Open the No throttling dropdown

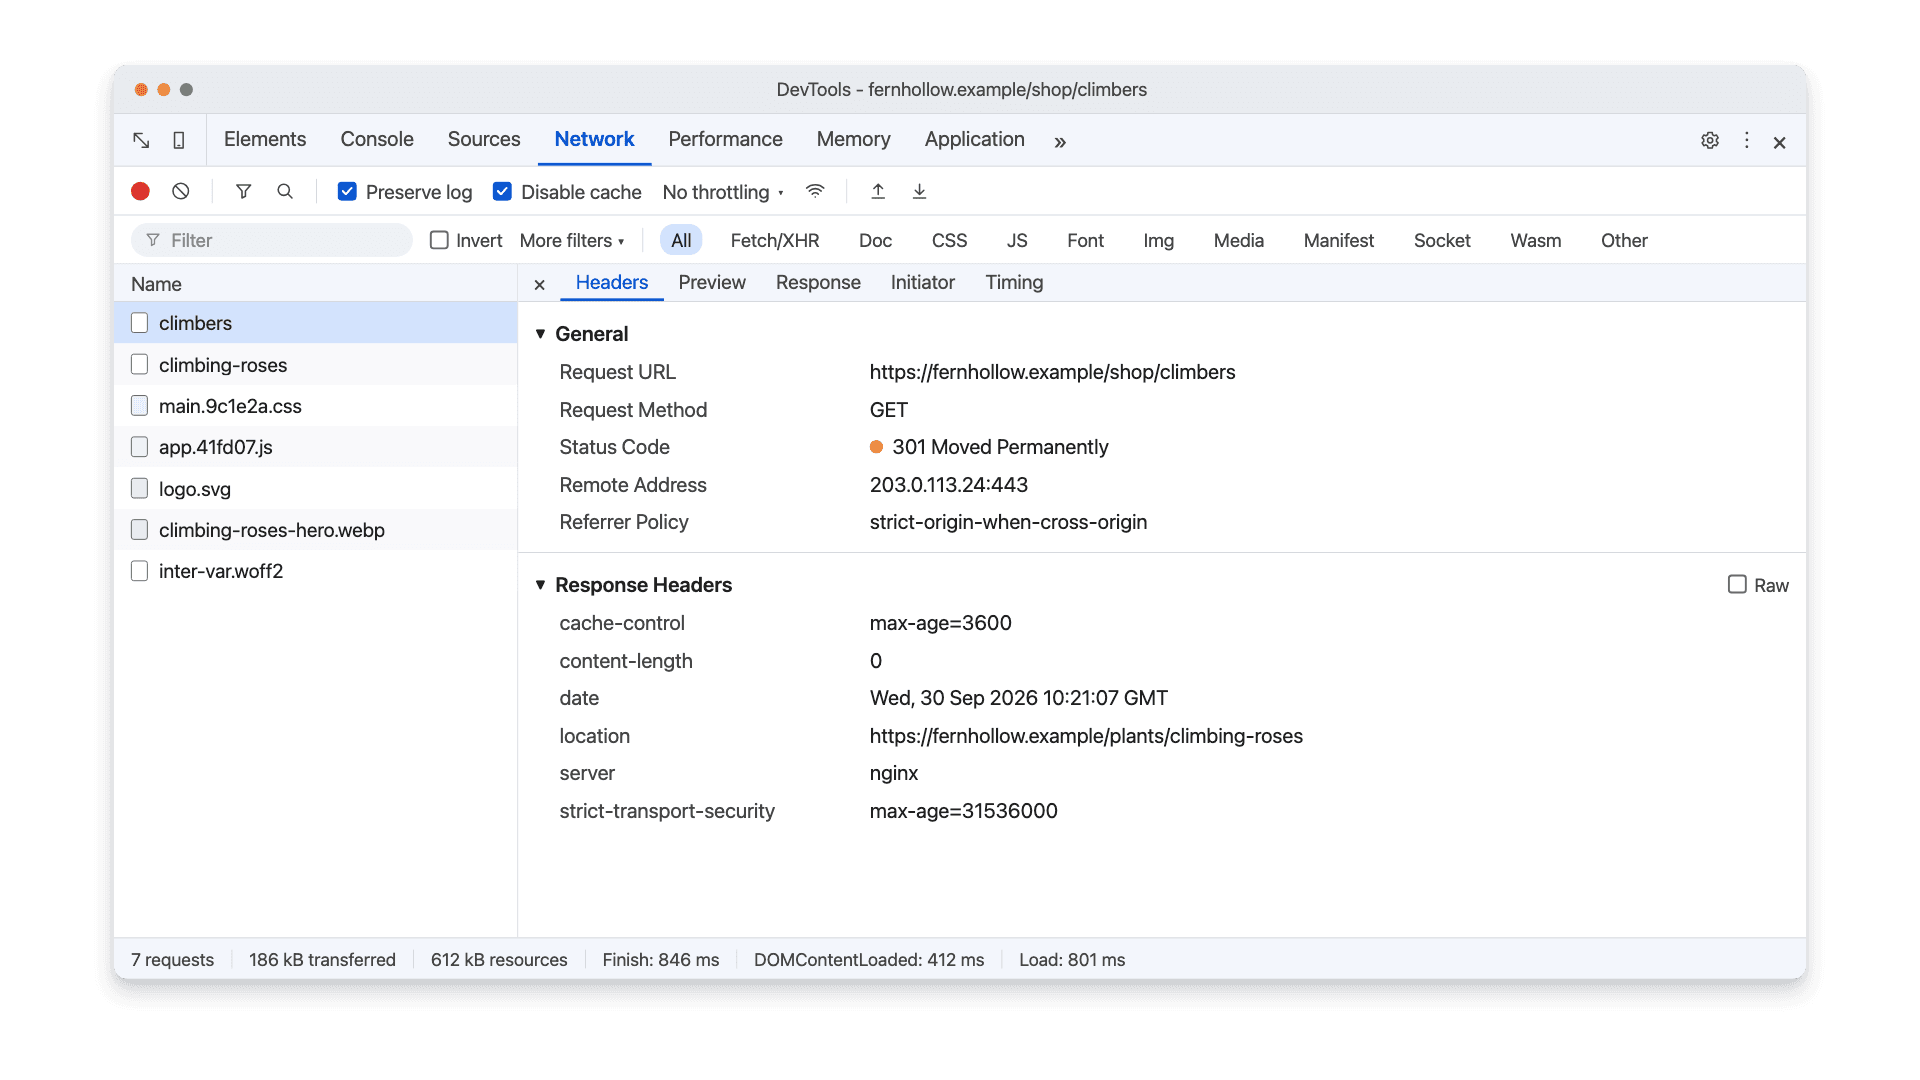coord(723,192)
